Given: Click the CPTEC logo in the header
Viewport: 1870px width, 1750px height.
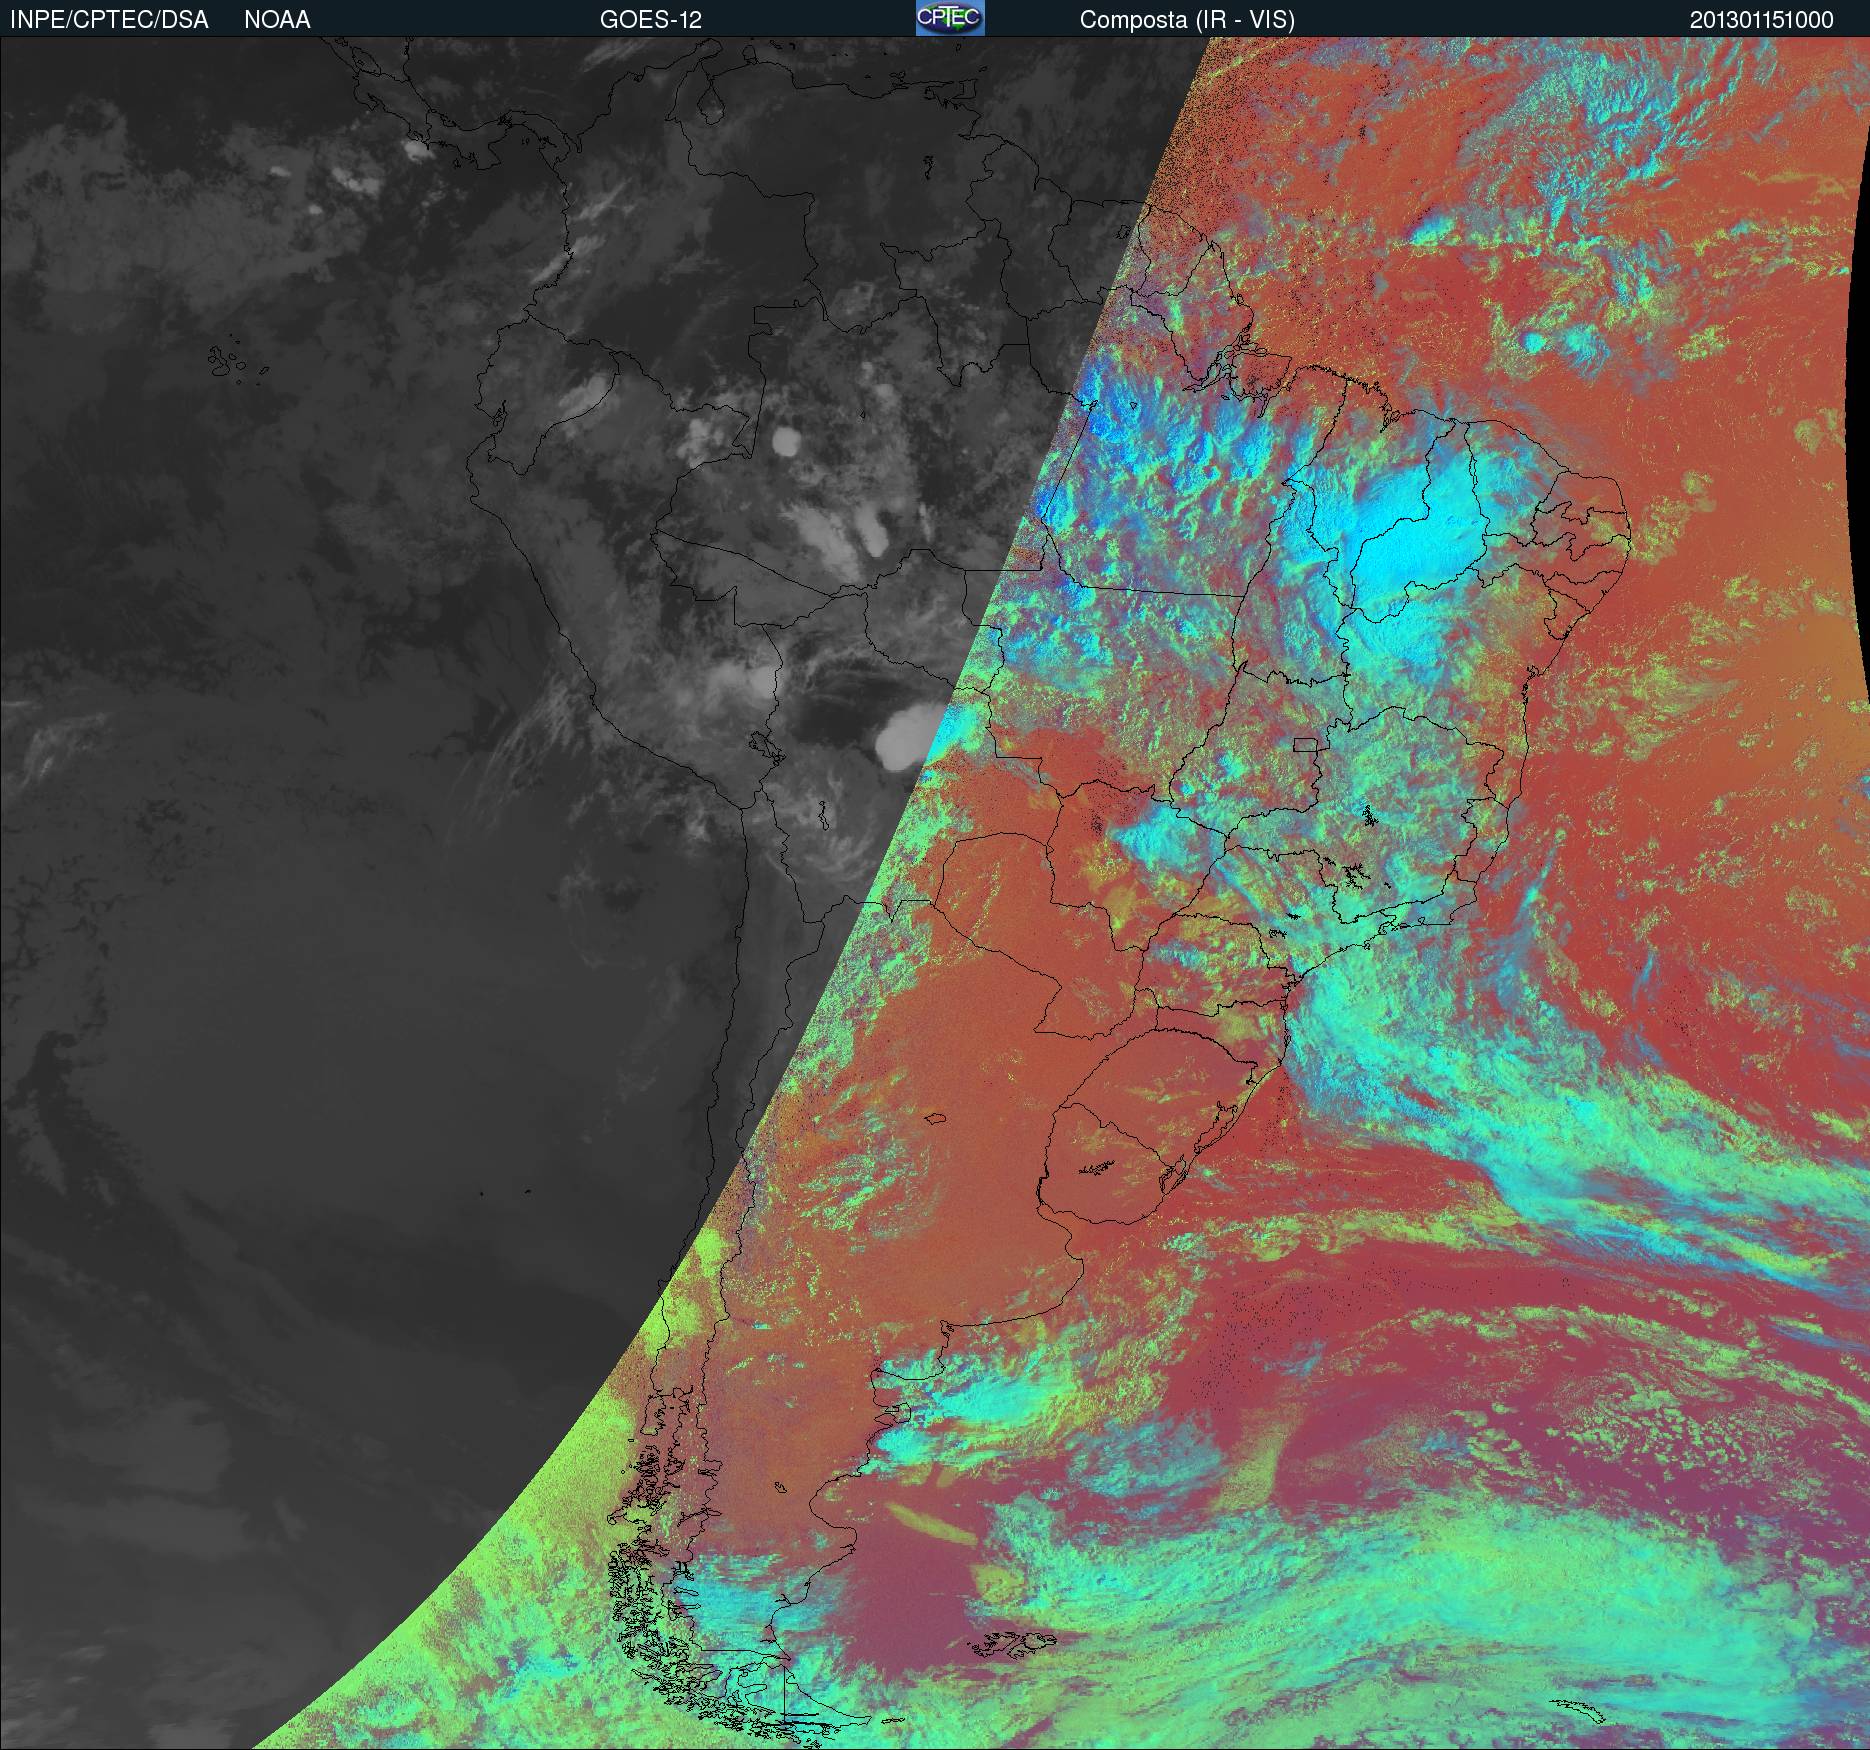Looking at the screenshot, I should pyautogui.click(x=950, y=18).
